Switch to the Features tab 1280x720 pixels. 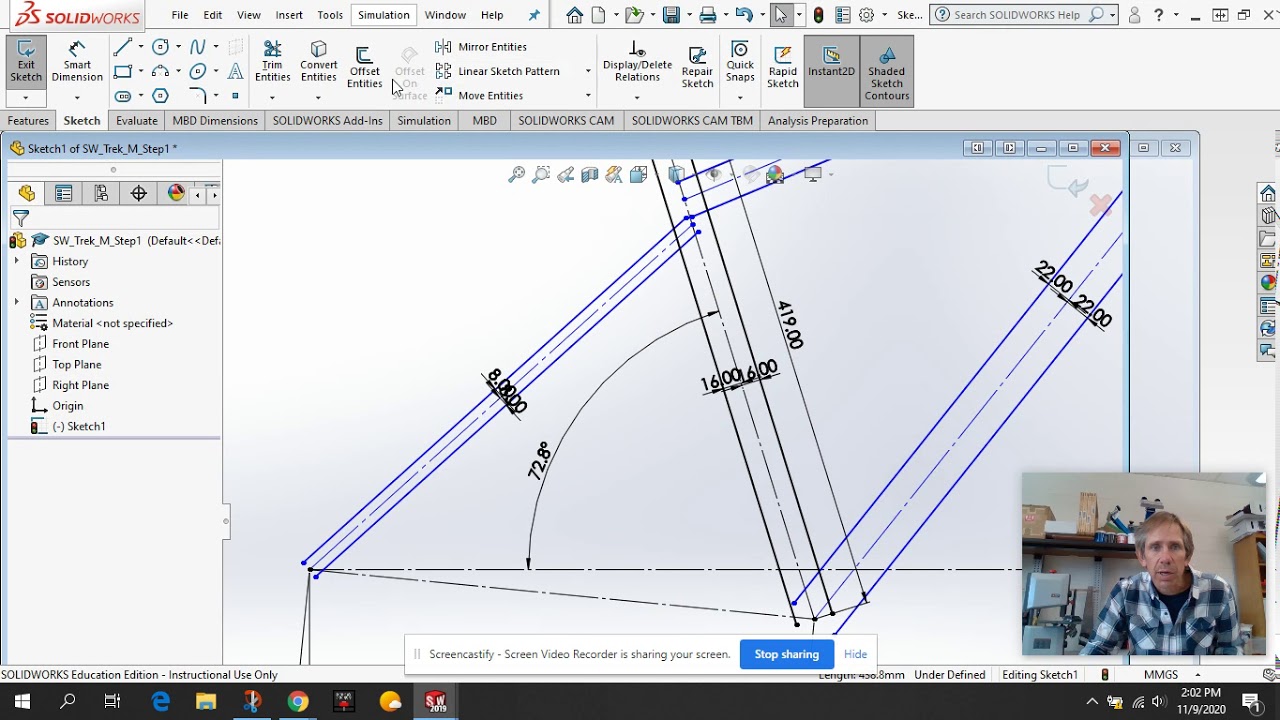(28, 120)
